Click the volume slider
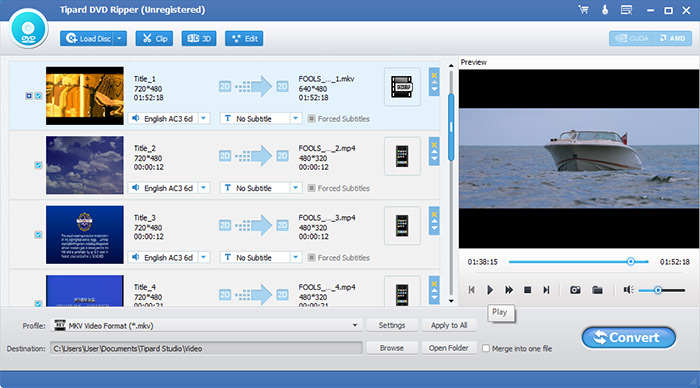 pos(662,290)
